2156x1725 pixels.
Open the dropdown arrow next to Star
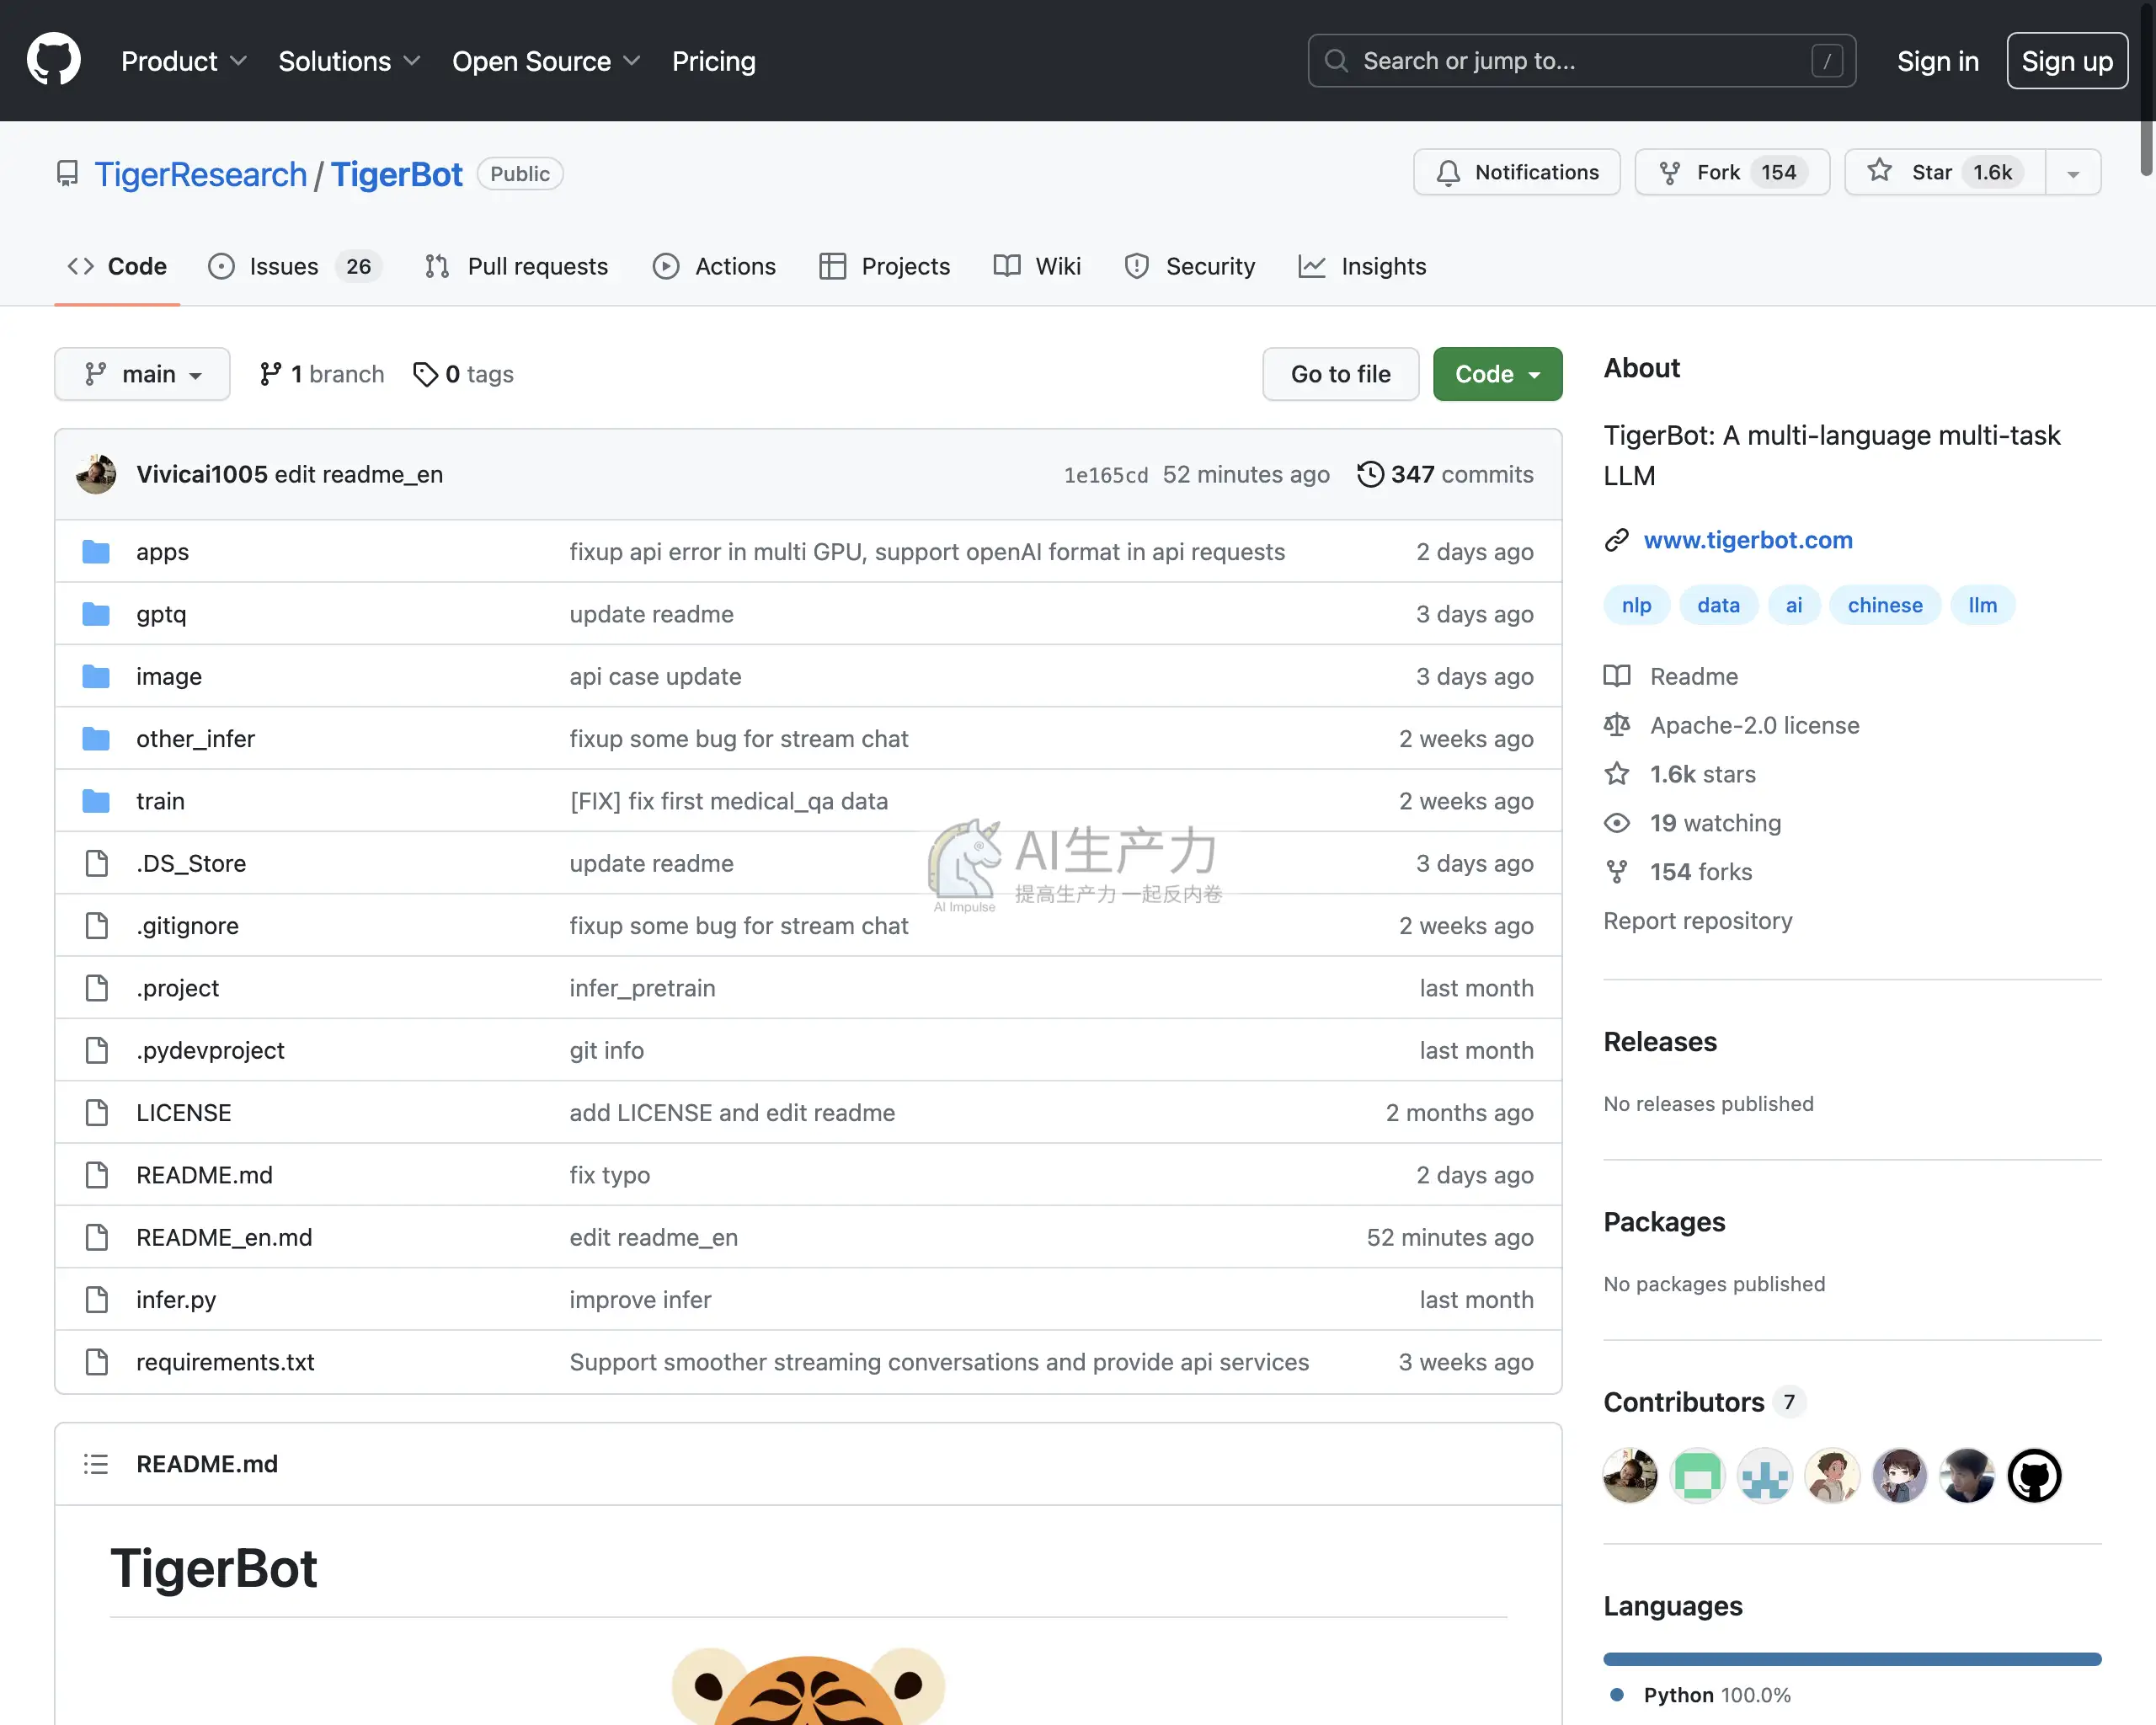(2073, 173)
